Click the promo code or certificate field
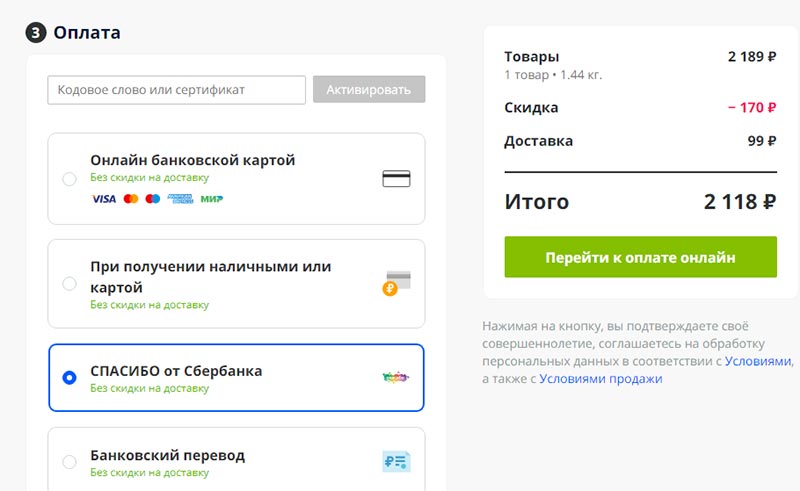 click(x=176, y=90)
